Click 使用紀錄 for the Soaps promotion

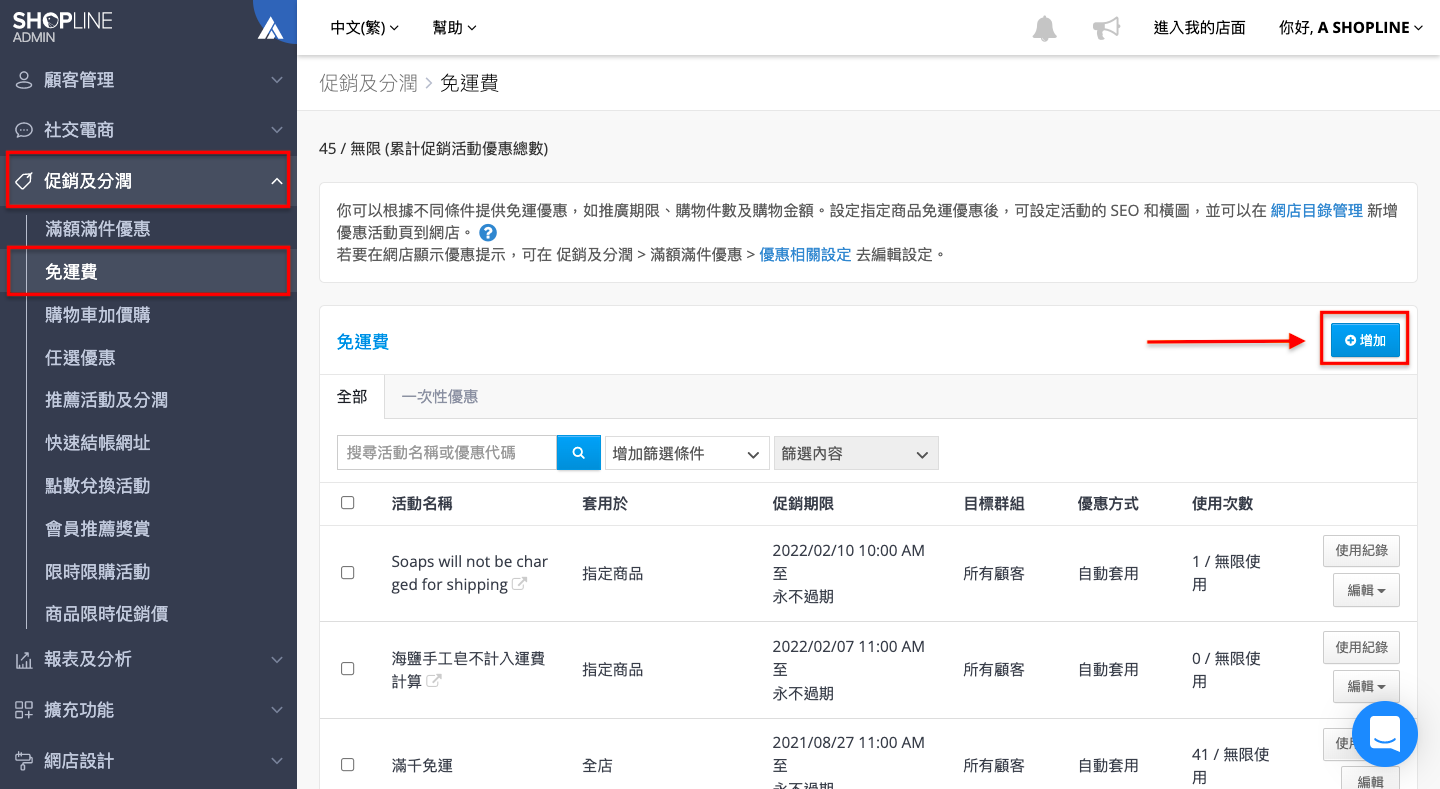pyautogui.click(x=1361, y=551)
